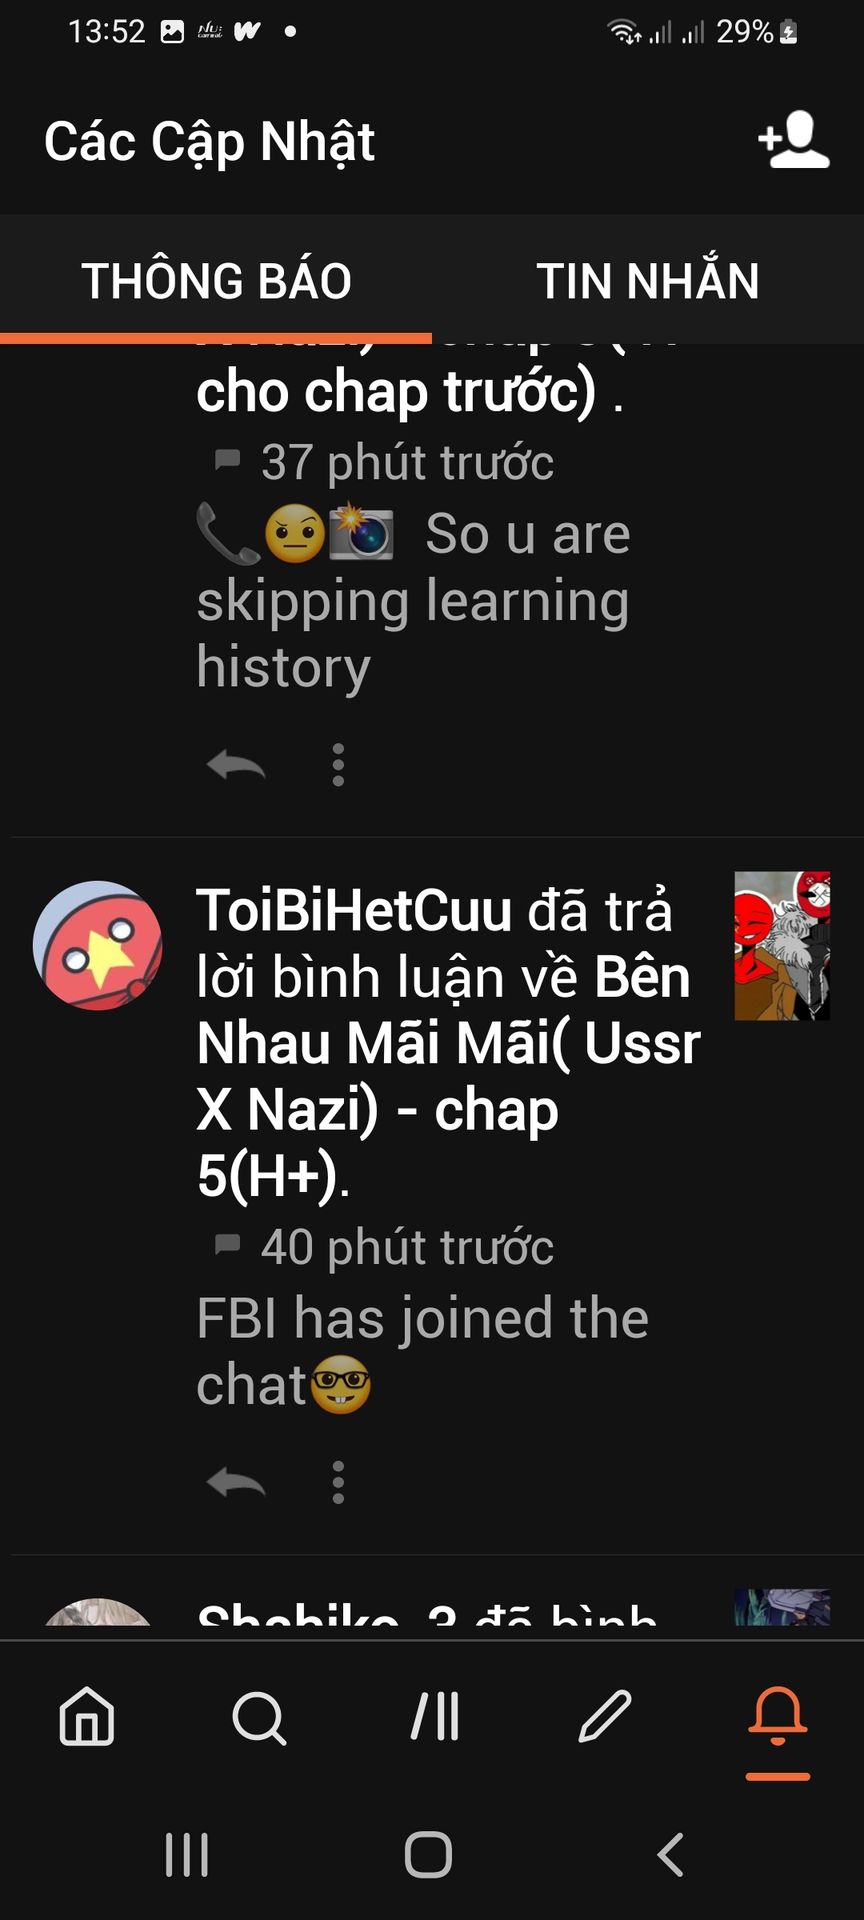Switch to the TIN NHẮN tab
Image resolution: width=864 pixels, height=1920 pixels.
(648, 280)
